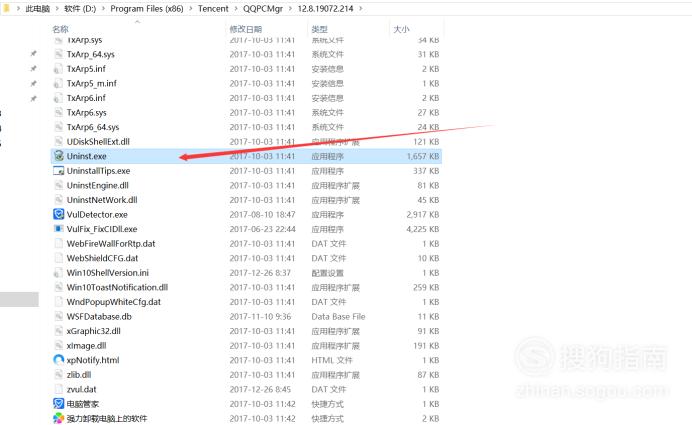Expand chevron after 此电脑 in address bar
This screenshot has width=692, height=425.
[x=57, y=9]
